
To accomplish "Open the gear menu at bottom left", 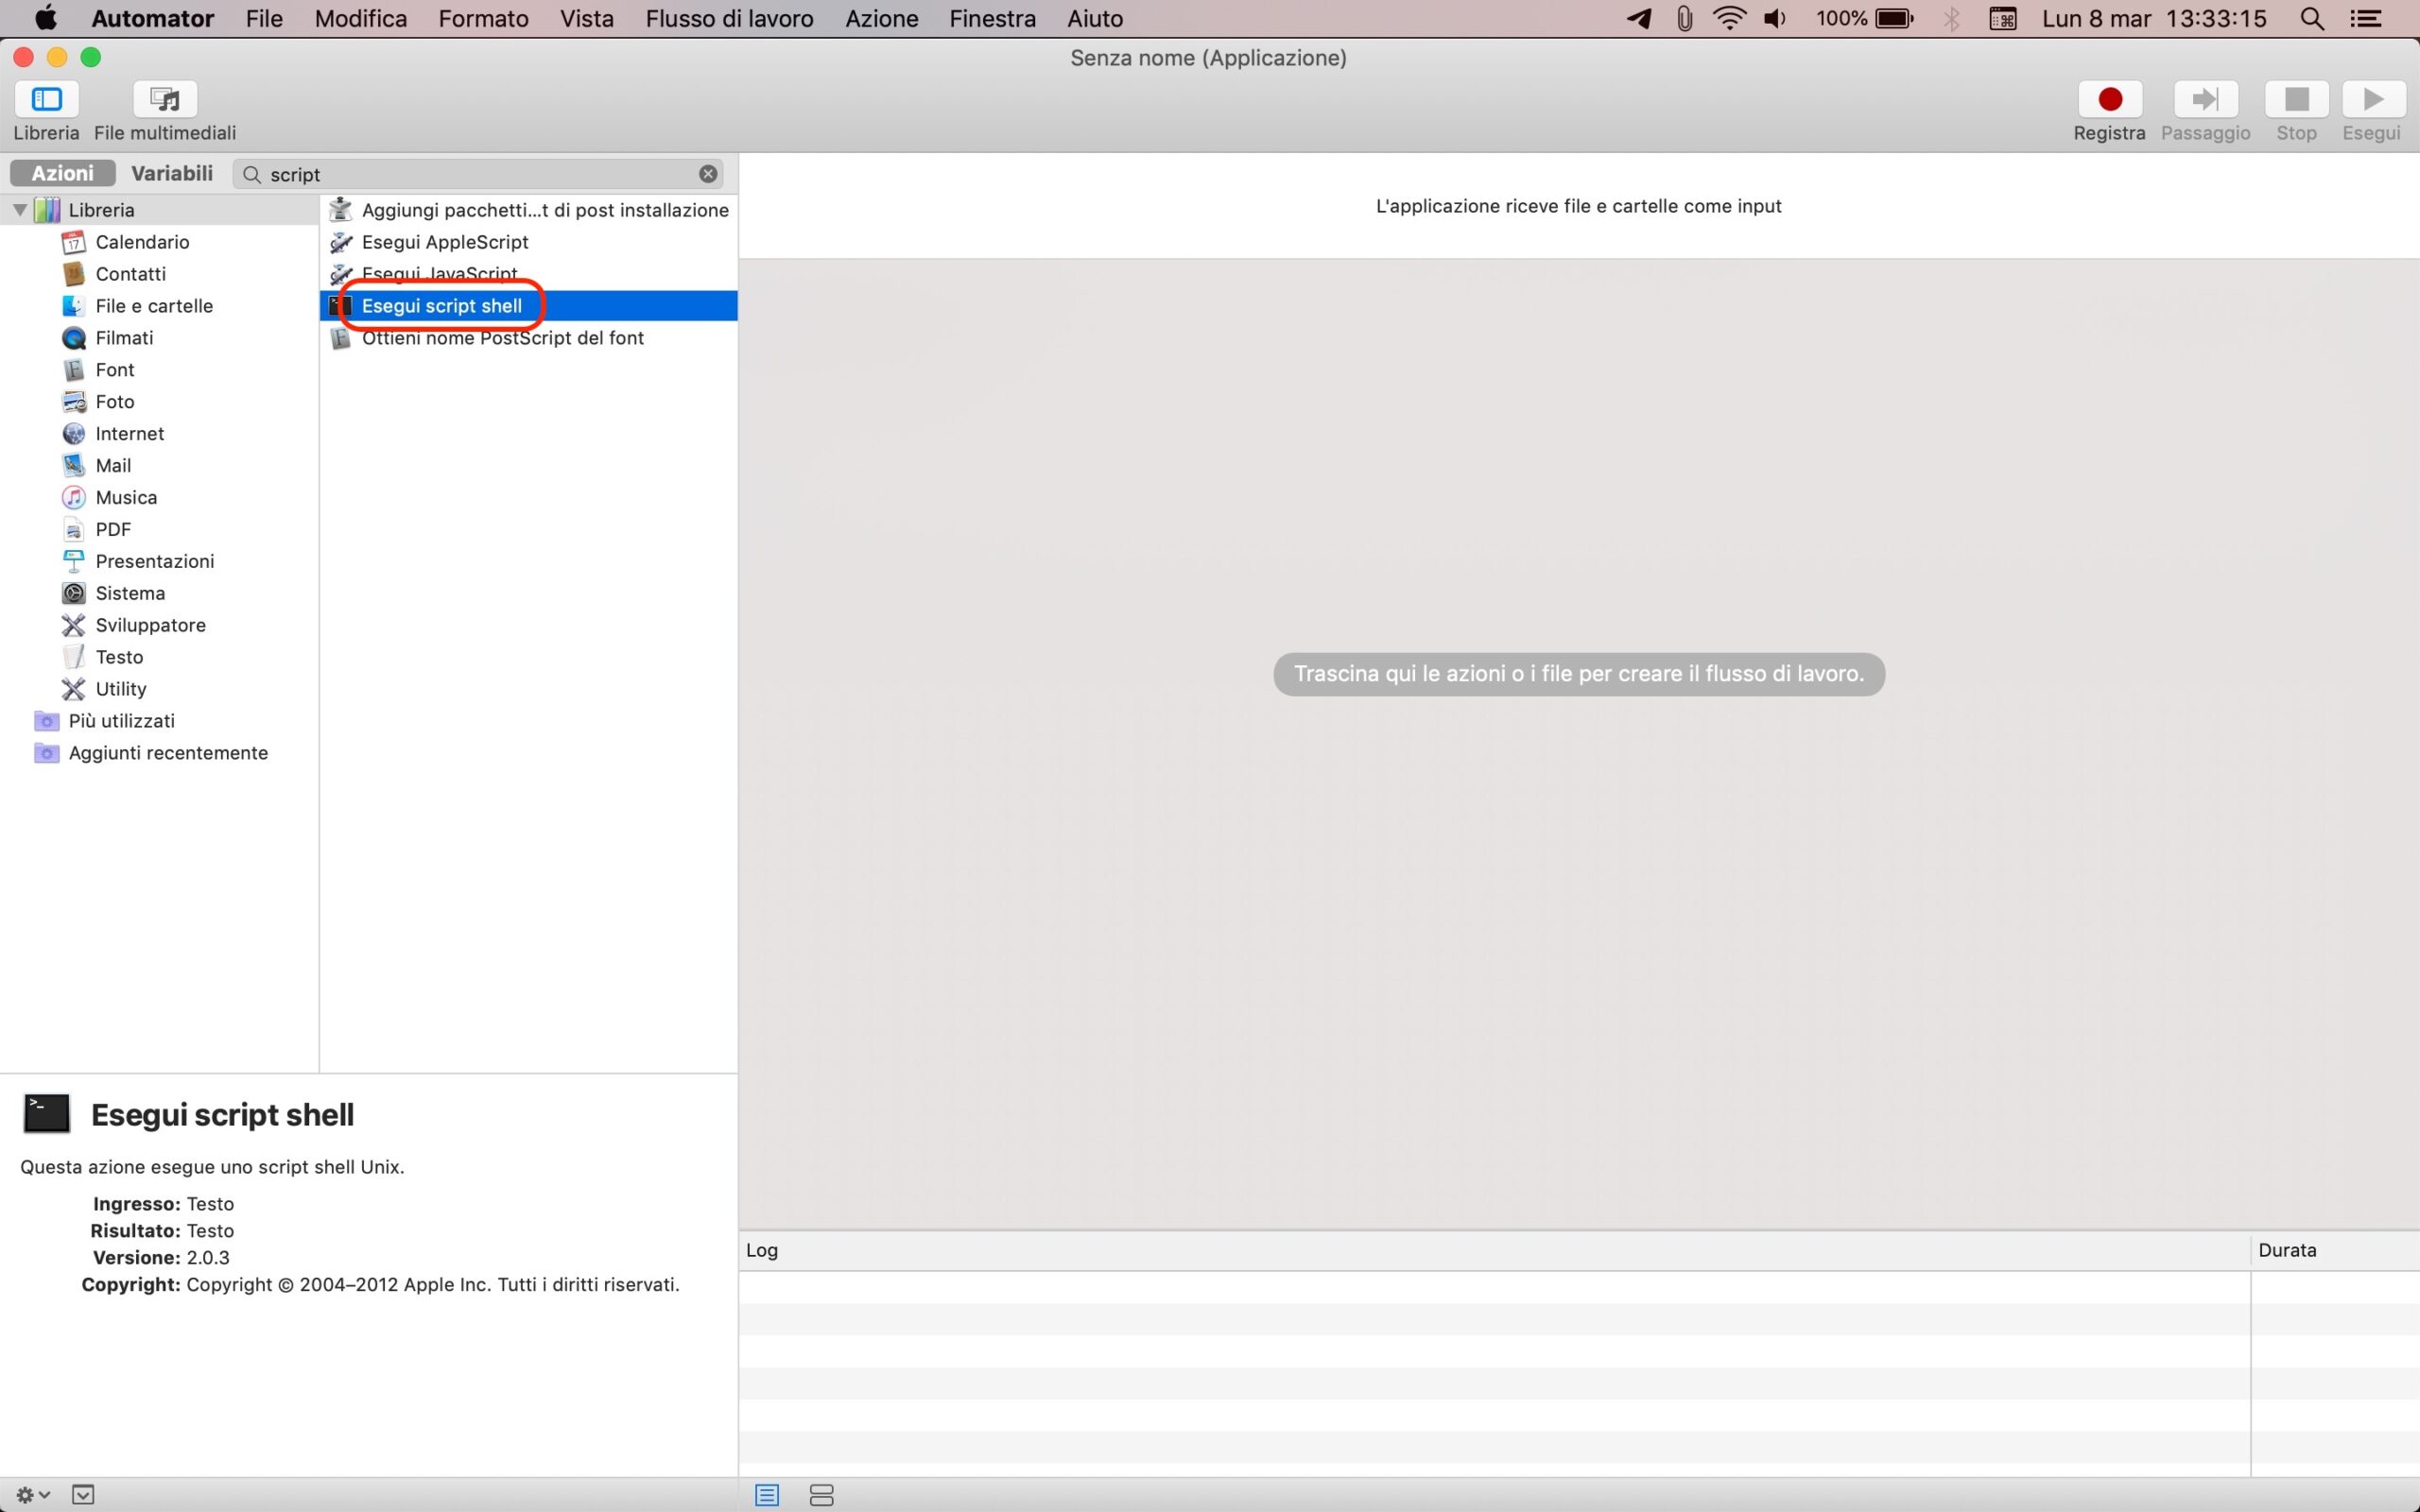I will [x=32, y=1494].
